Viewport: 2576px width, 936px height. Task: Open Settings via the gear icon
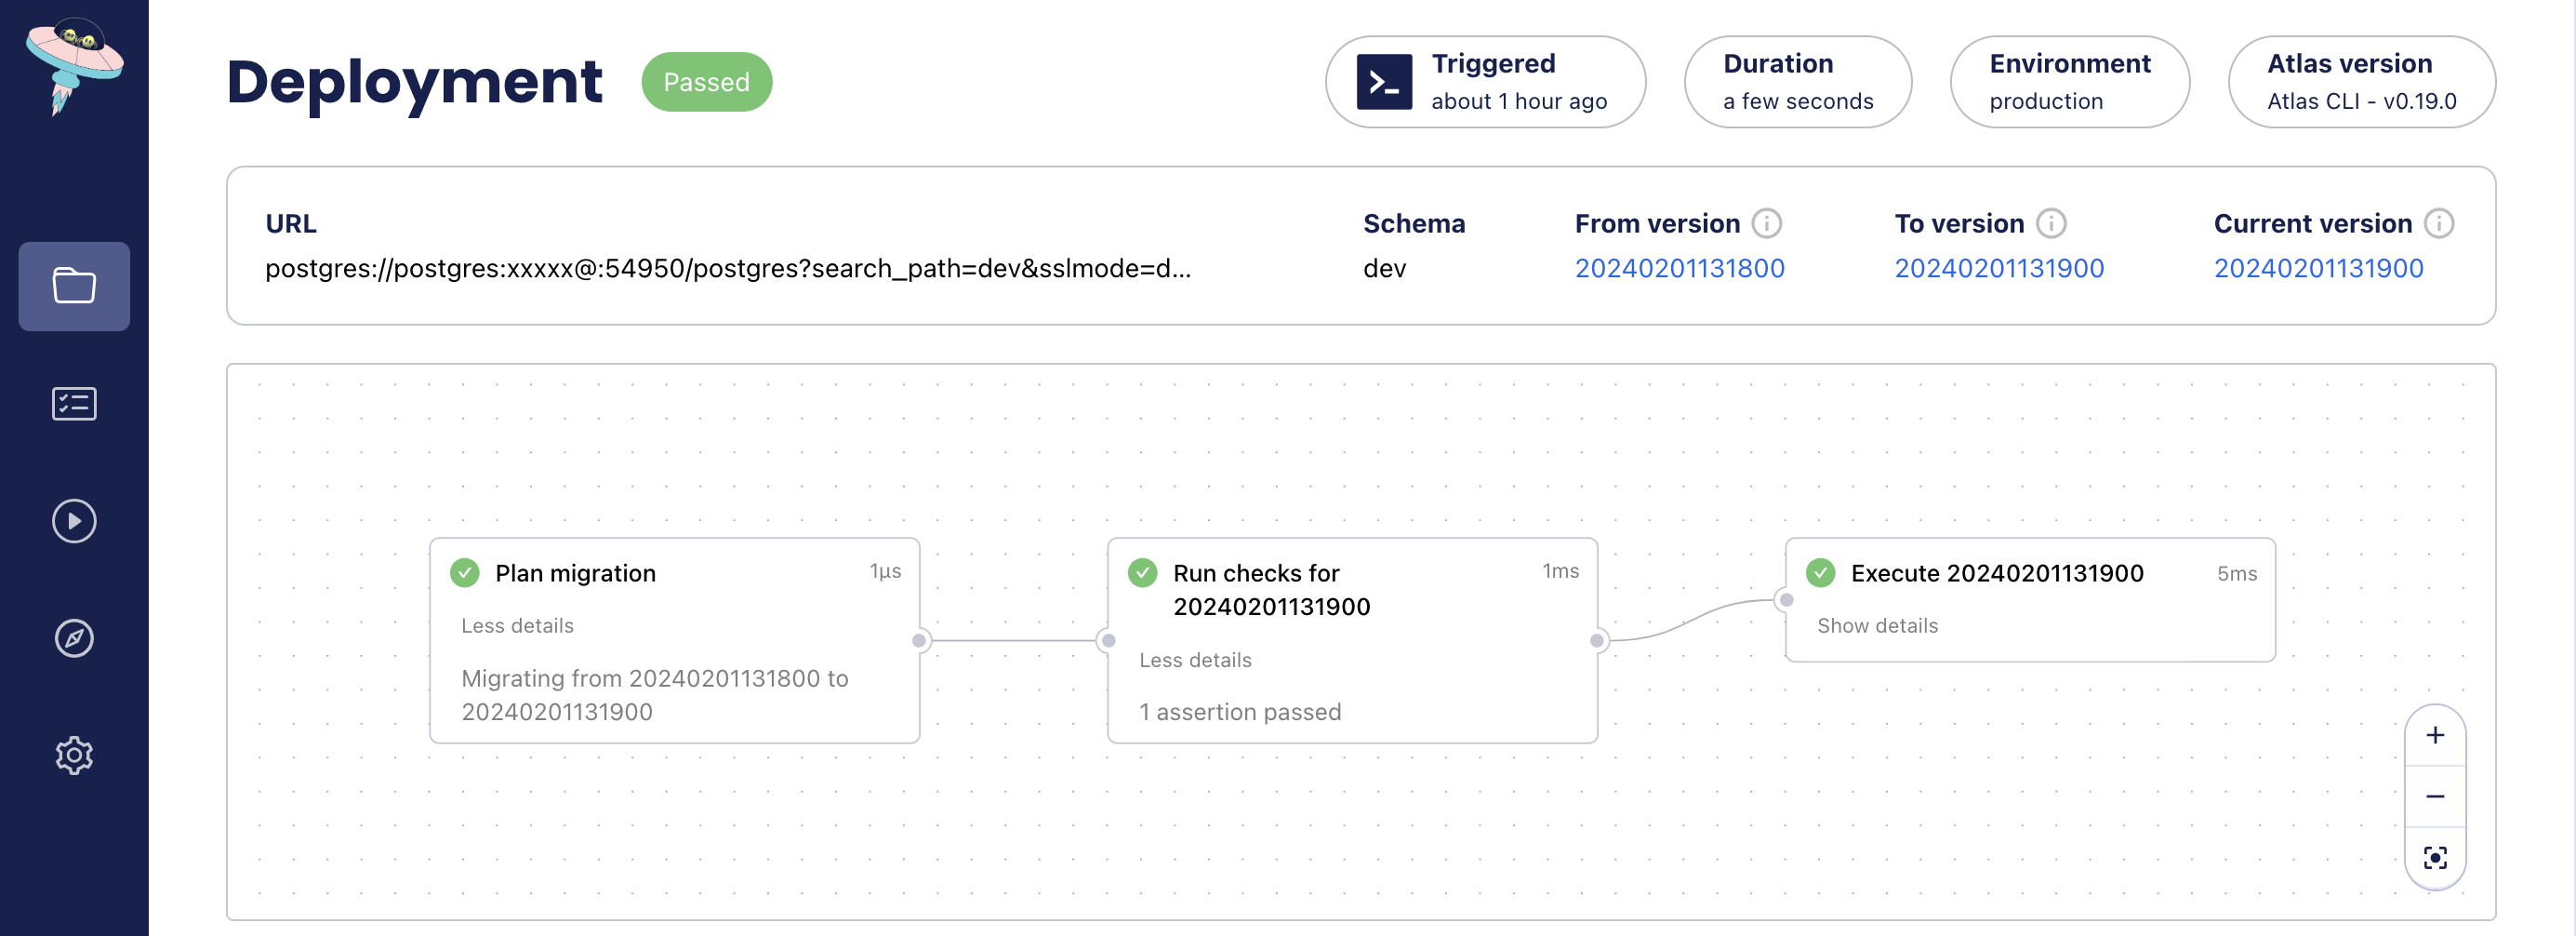point(73,755)
